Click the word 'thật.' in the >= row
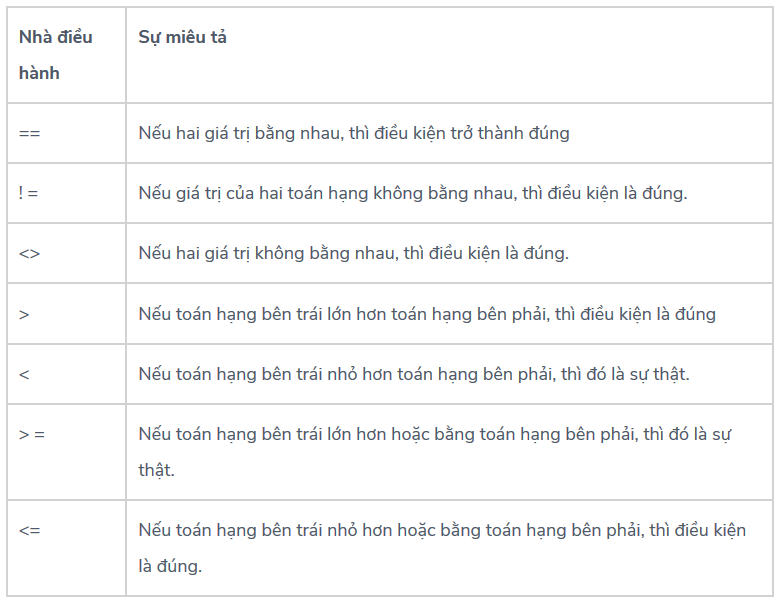Screen dimensions: 780x605 click(157, 470)
